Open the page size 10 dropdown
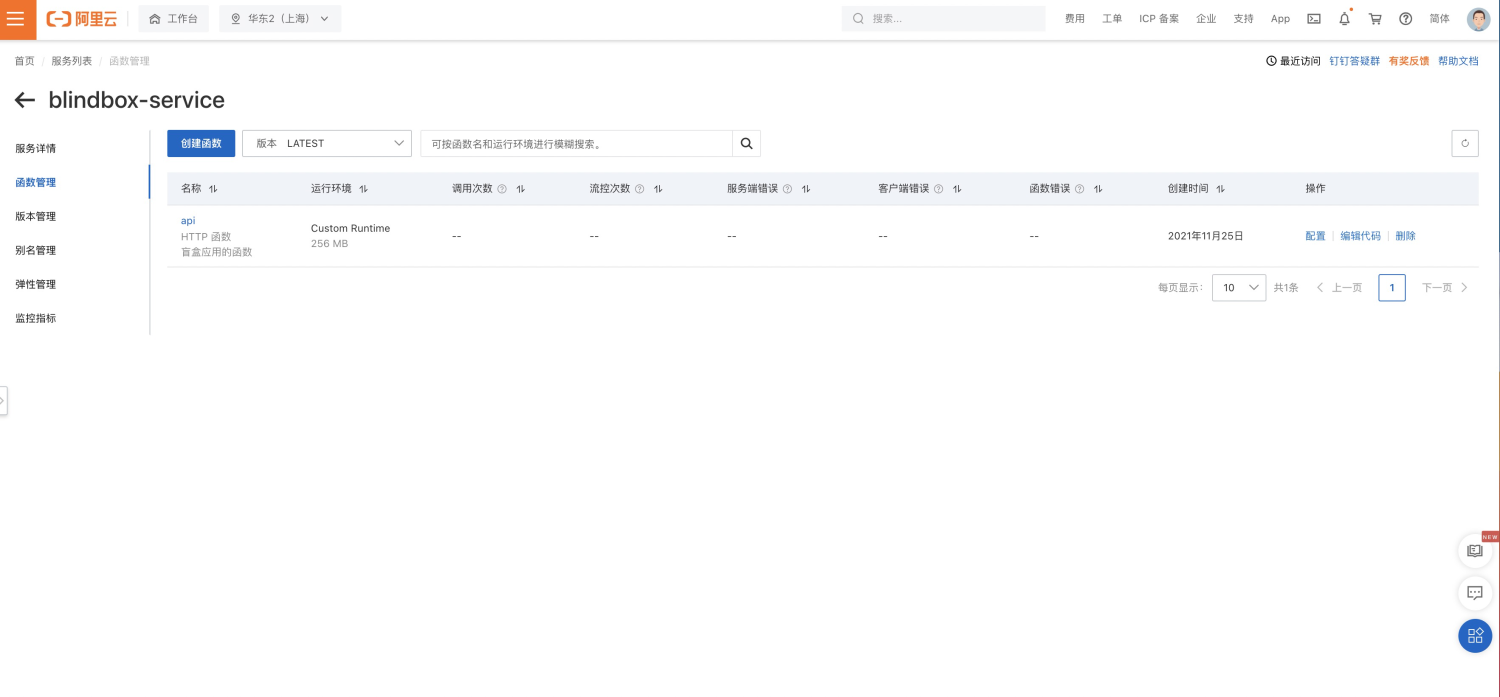The width and height of the screenshot is (1500, 697). pos(1239,288)
